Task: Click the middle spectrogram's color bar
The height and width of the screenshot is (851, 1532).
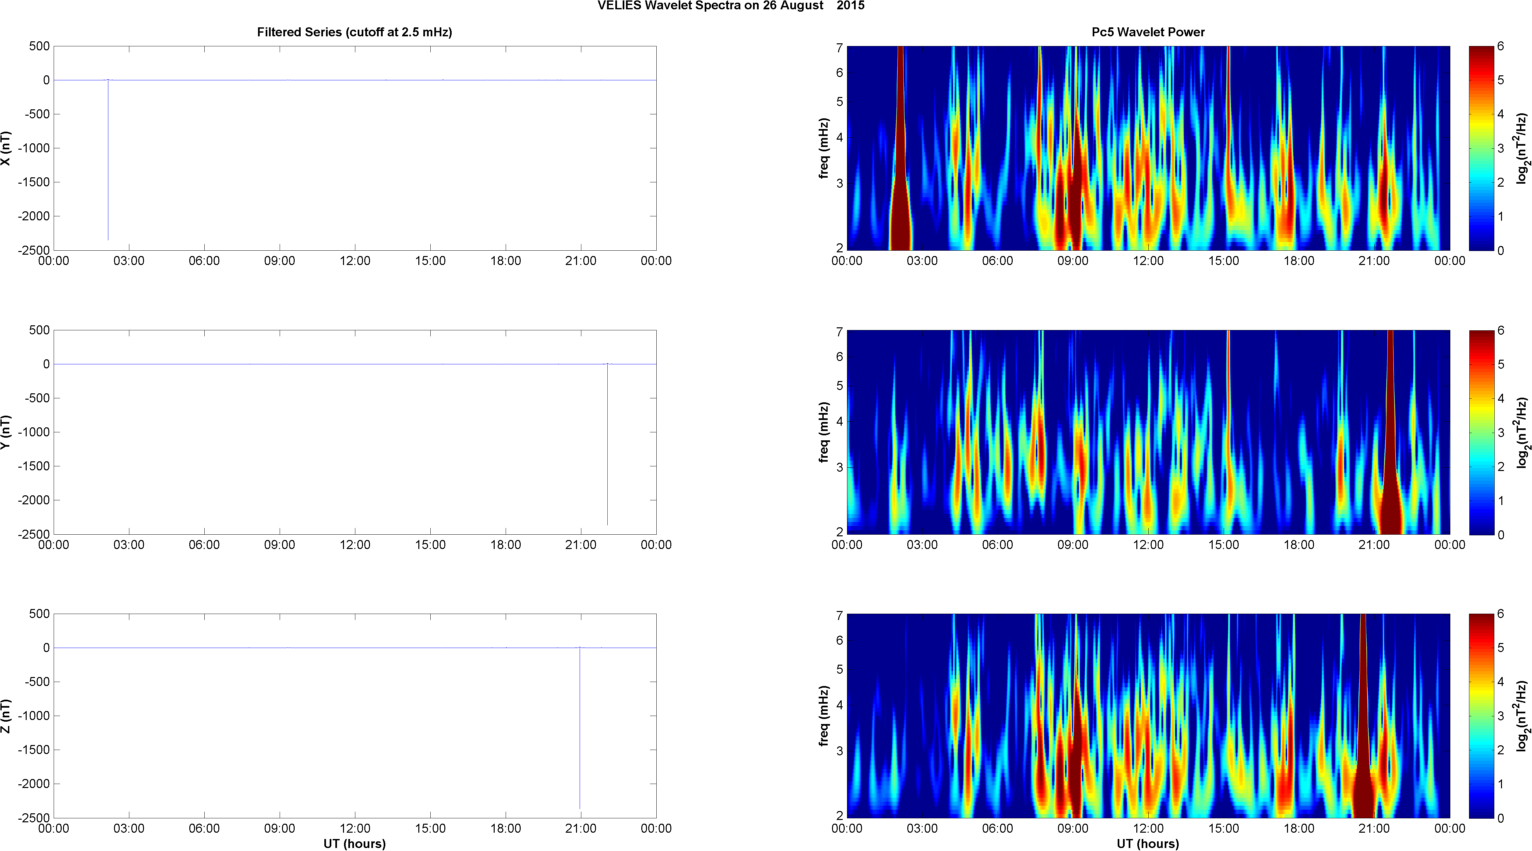Action: pos(1481,432)
